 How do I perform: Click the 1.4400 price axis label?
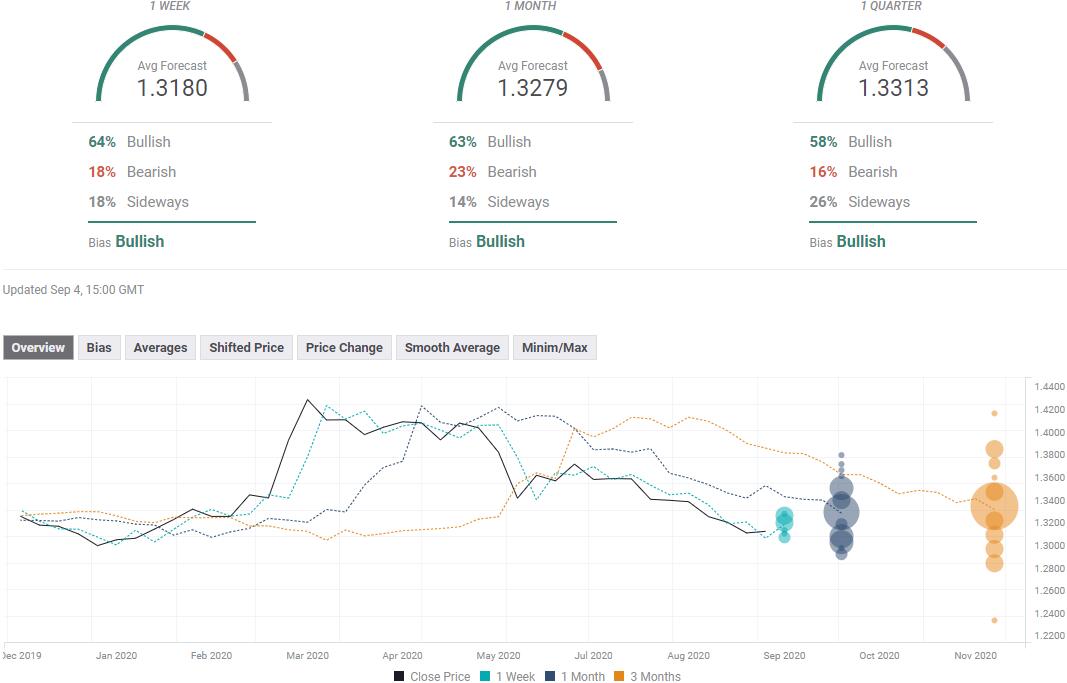(1049, 387)
